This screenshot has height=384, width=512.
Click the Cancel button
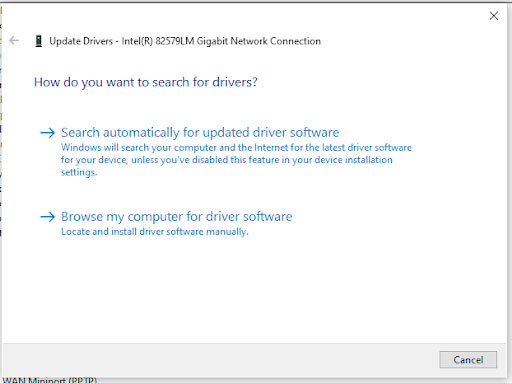tap(468, 360)
